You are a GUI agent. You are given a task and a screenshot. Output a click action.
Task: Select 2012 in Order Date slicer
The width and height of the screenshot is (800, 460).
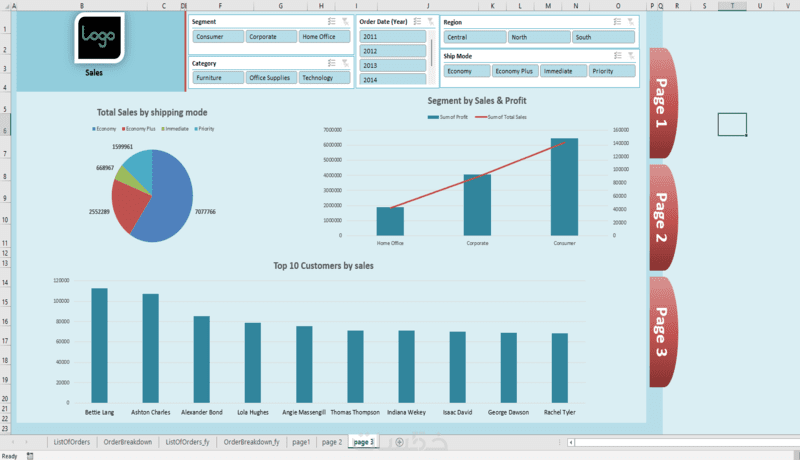[392, 51]
